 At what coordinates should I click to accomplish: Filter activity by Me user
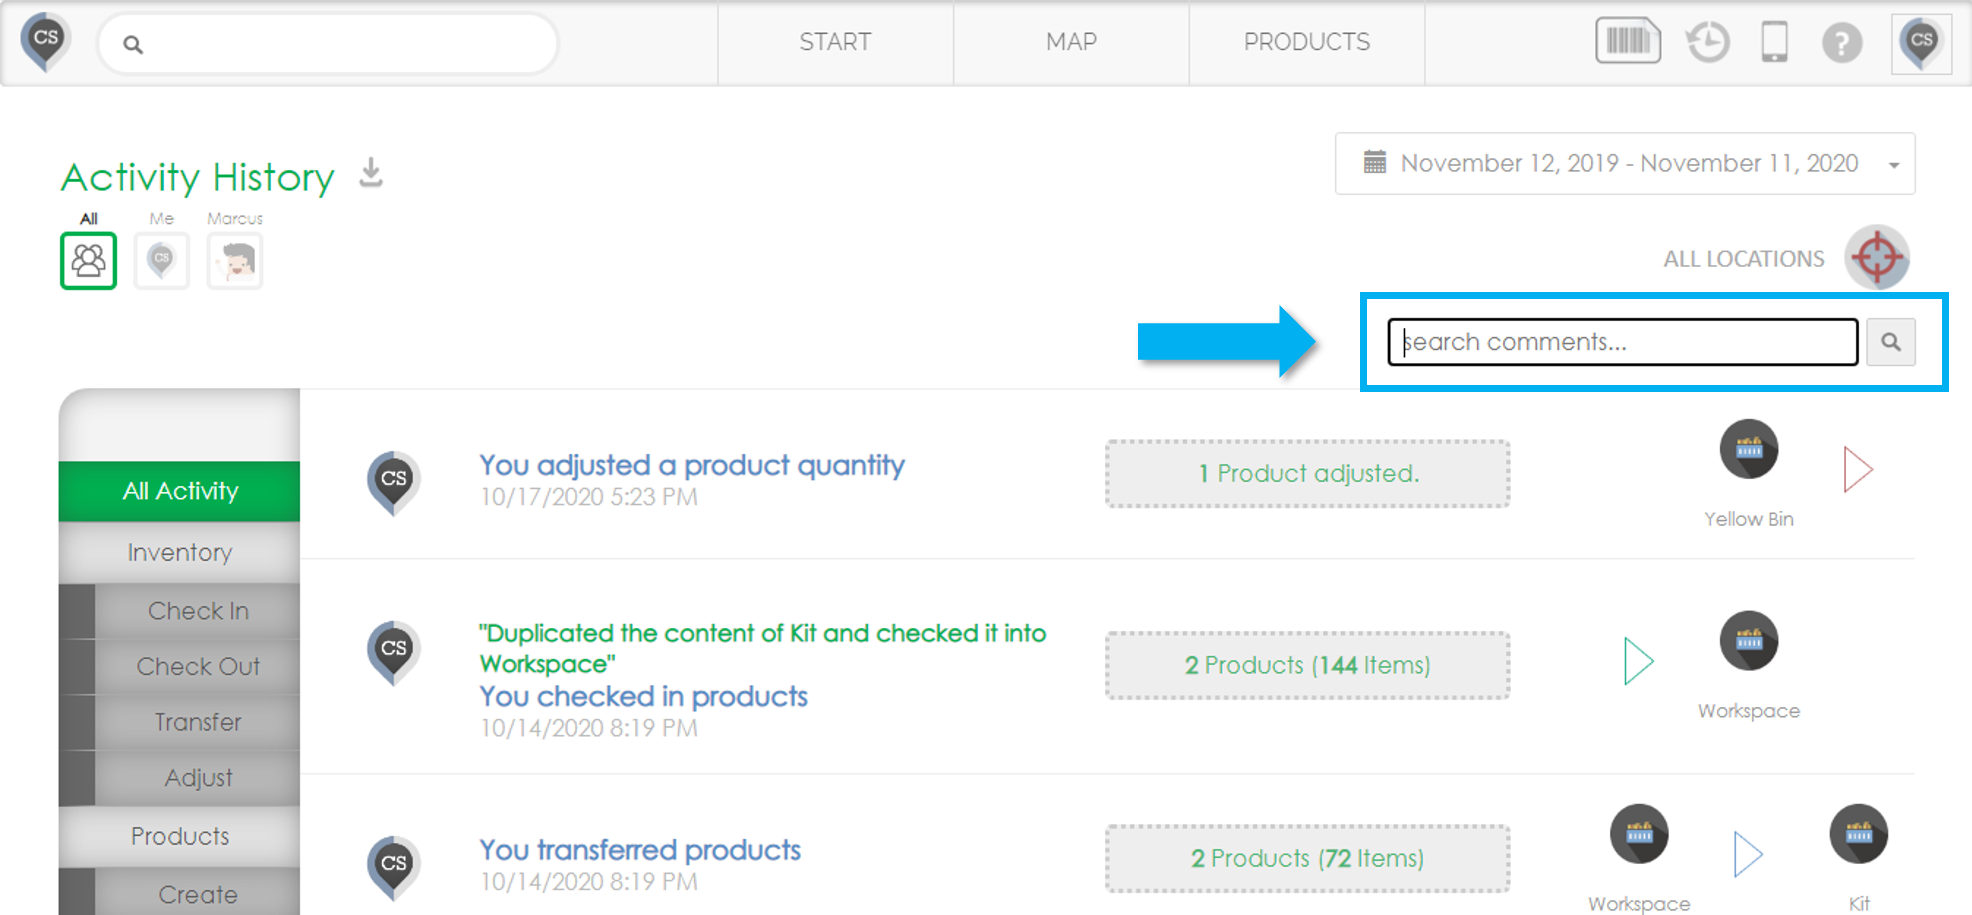pos(161,261)
